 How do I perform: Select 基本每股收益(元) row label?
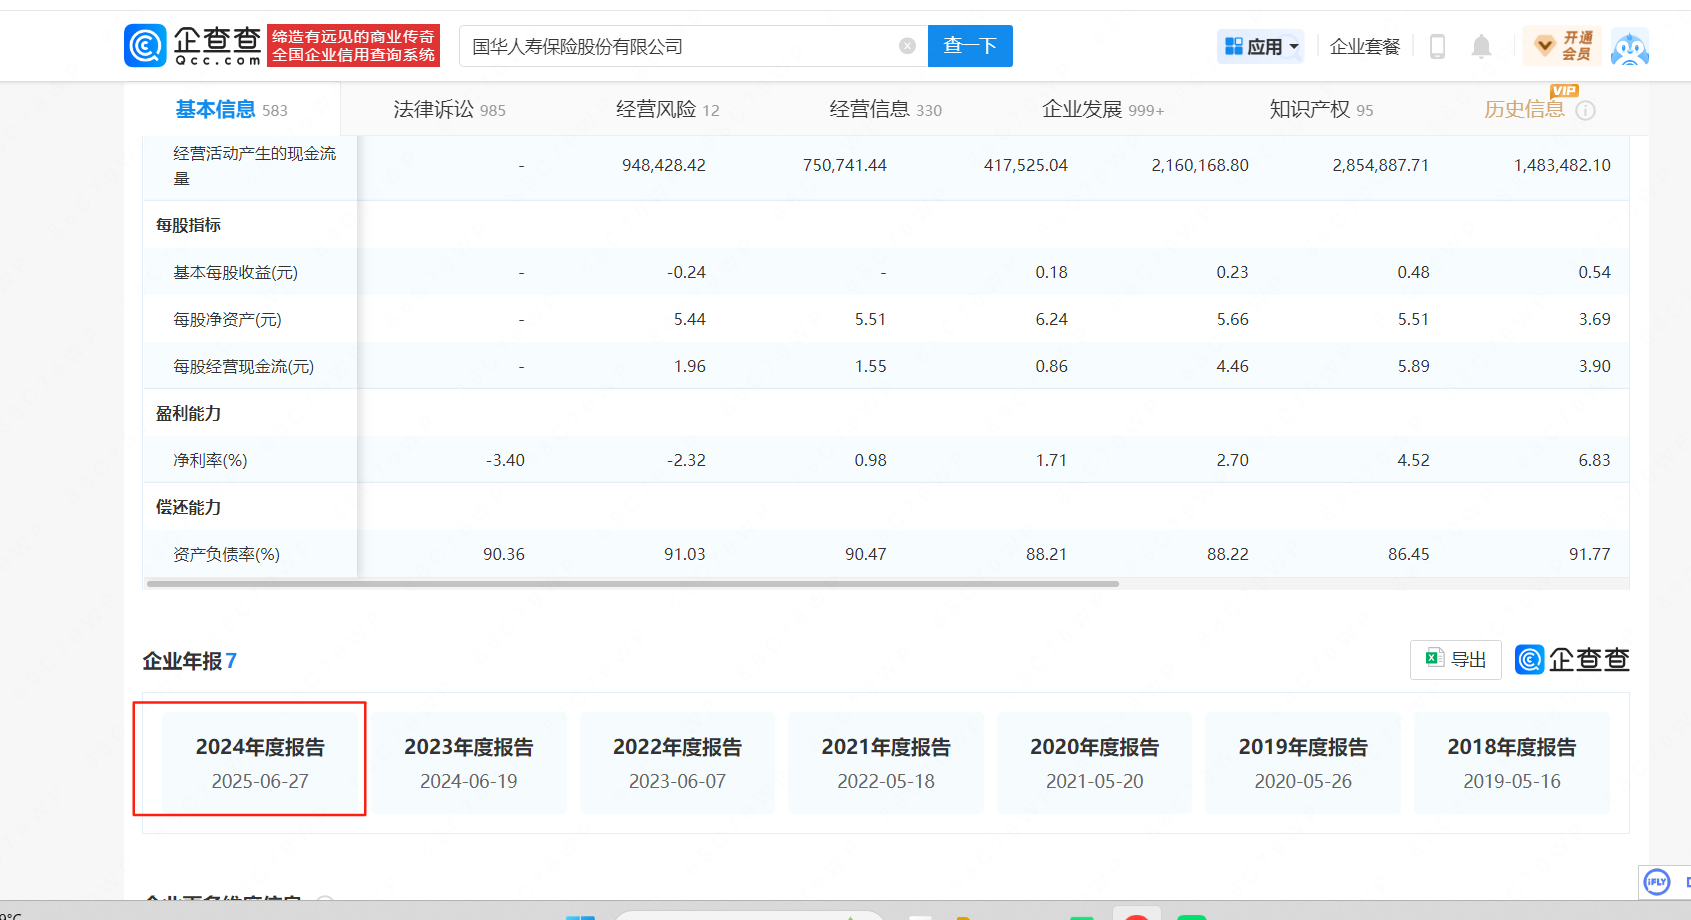pos(236,272)
